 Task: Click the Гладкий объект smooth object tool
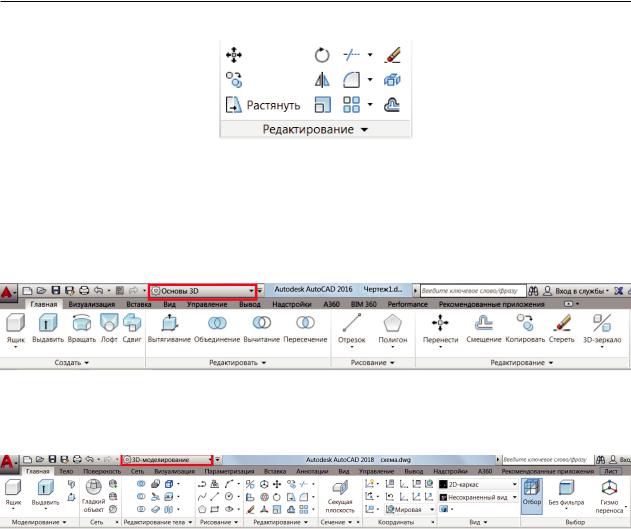[93, 496]
